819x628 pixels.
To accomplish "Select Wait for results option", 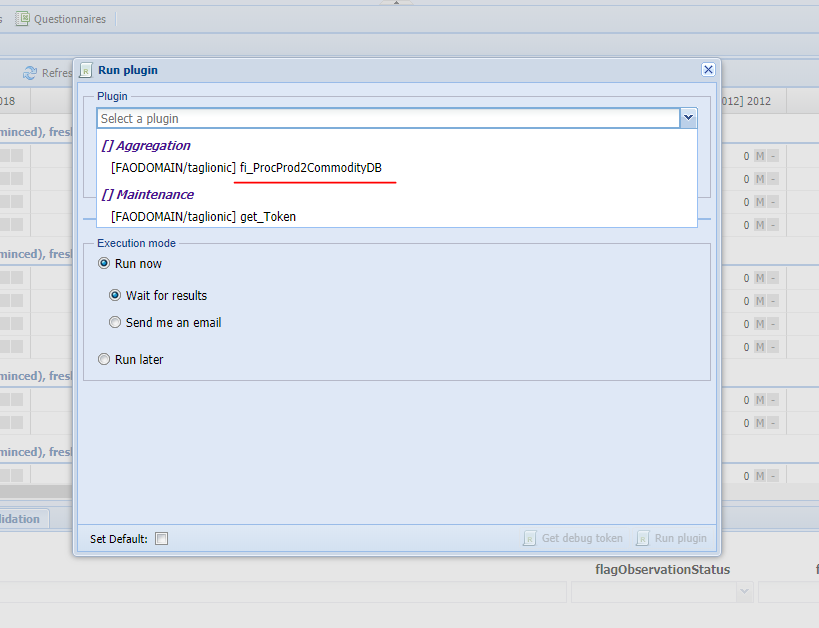I will [115, 296].
